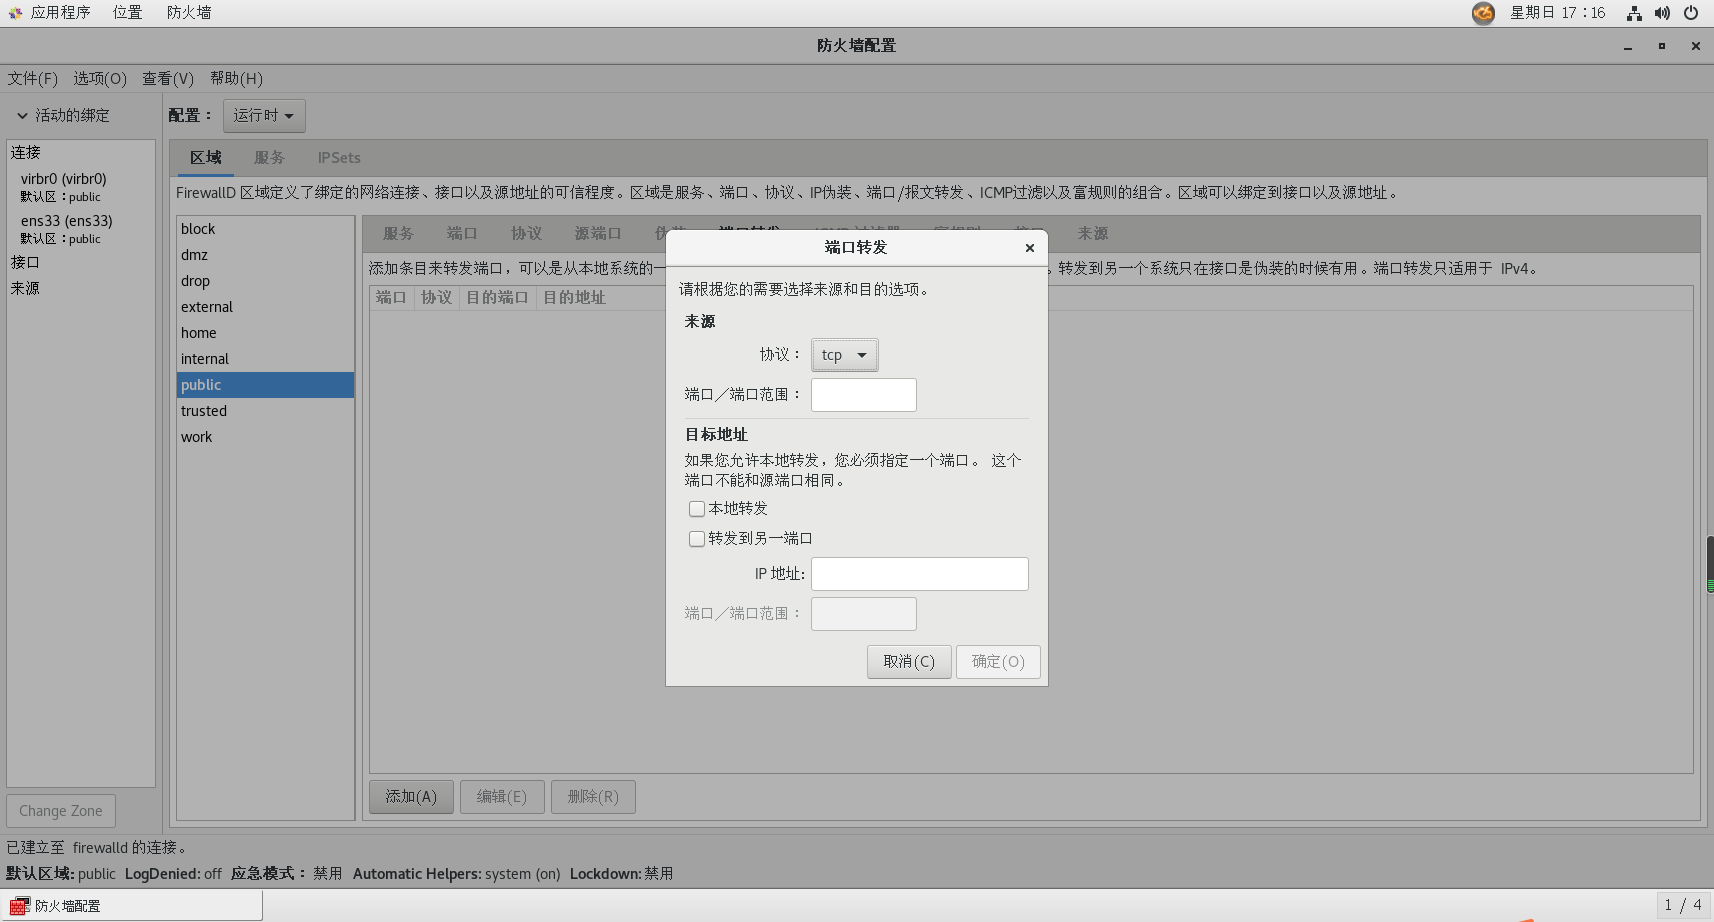Click the firewall icon in bottom taskbar
This screenshot has width=1714, height=922.
coord(18,906)
